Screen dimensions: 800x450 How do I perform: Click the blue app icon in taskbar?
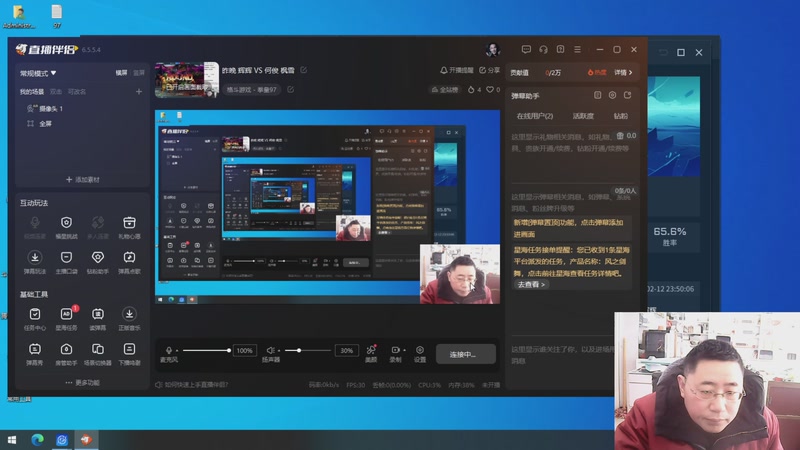coord(62,440)
